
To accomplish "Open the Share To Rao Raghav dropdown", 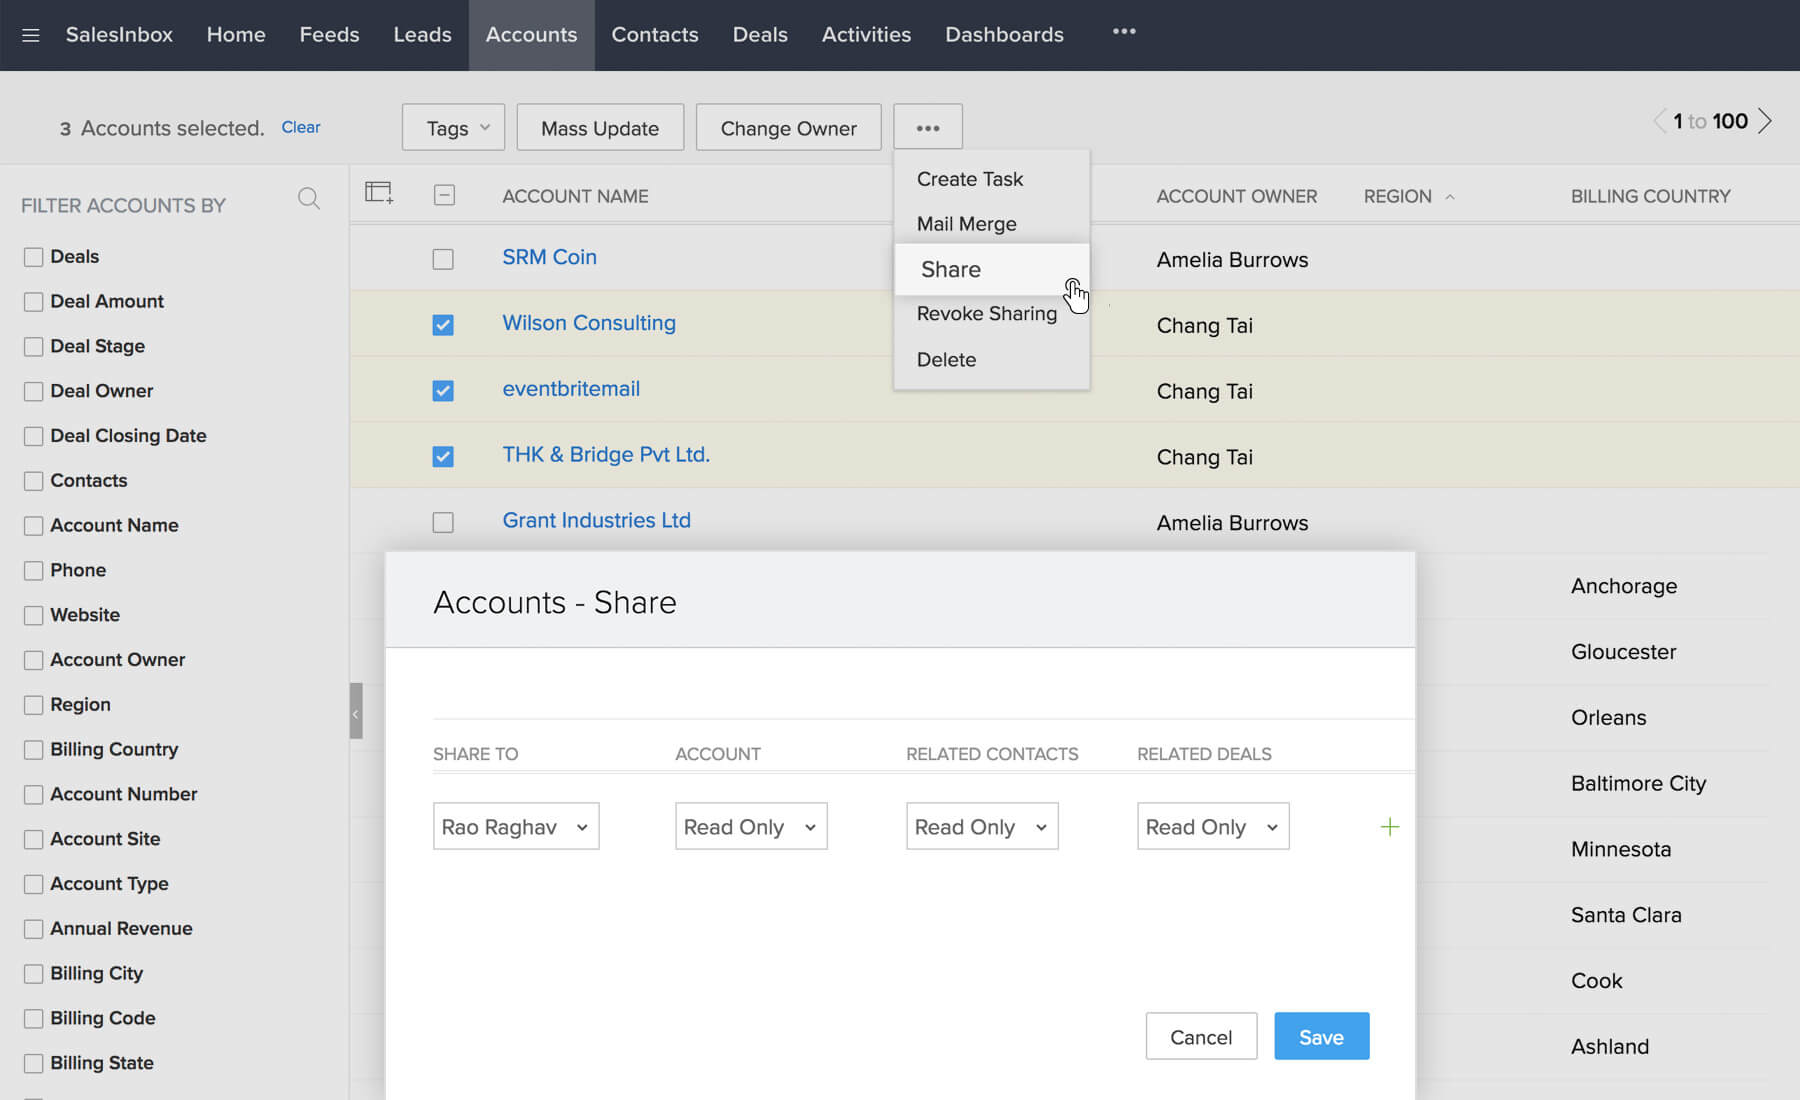I will coord(516,826).
